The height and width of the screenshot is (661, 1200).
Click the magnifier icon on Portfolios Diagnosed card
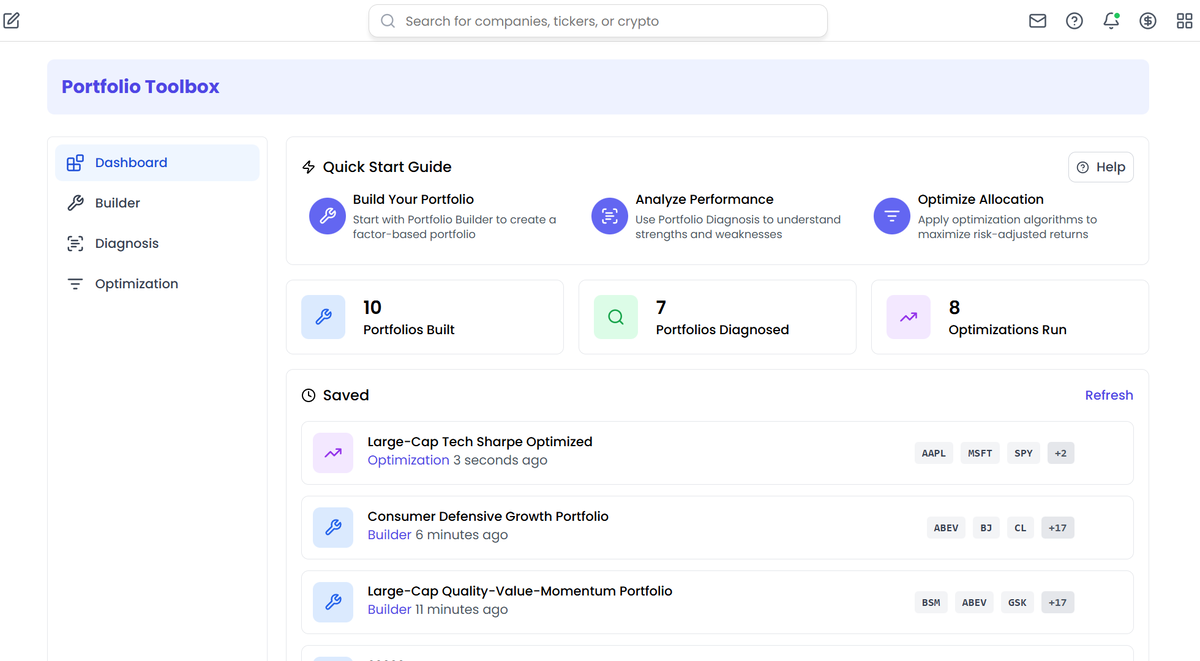(x=615, y=317)
